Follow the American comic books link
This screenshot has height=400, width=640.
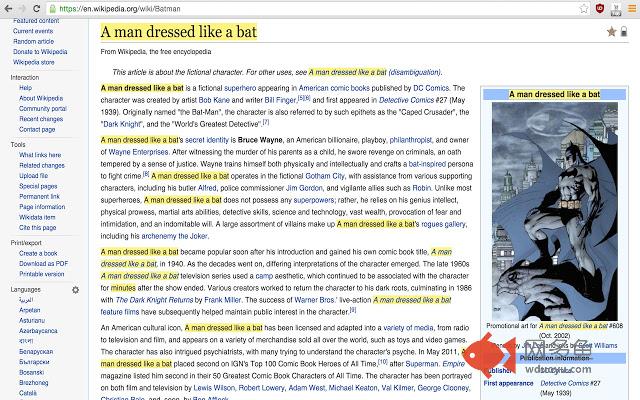334,88
